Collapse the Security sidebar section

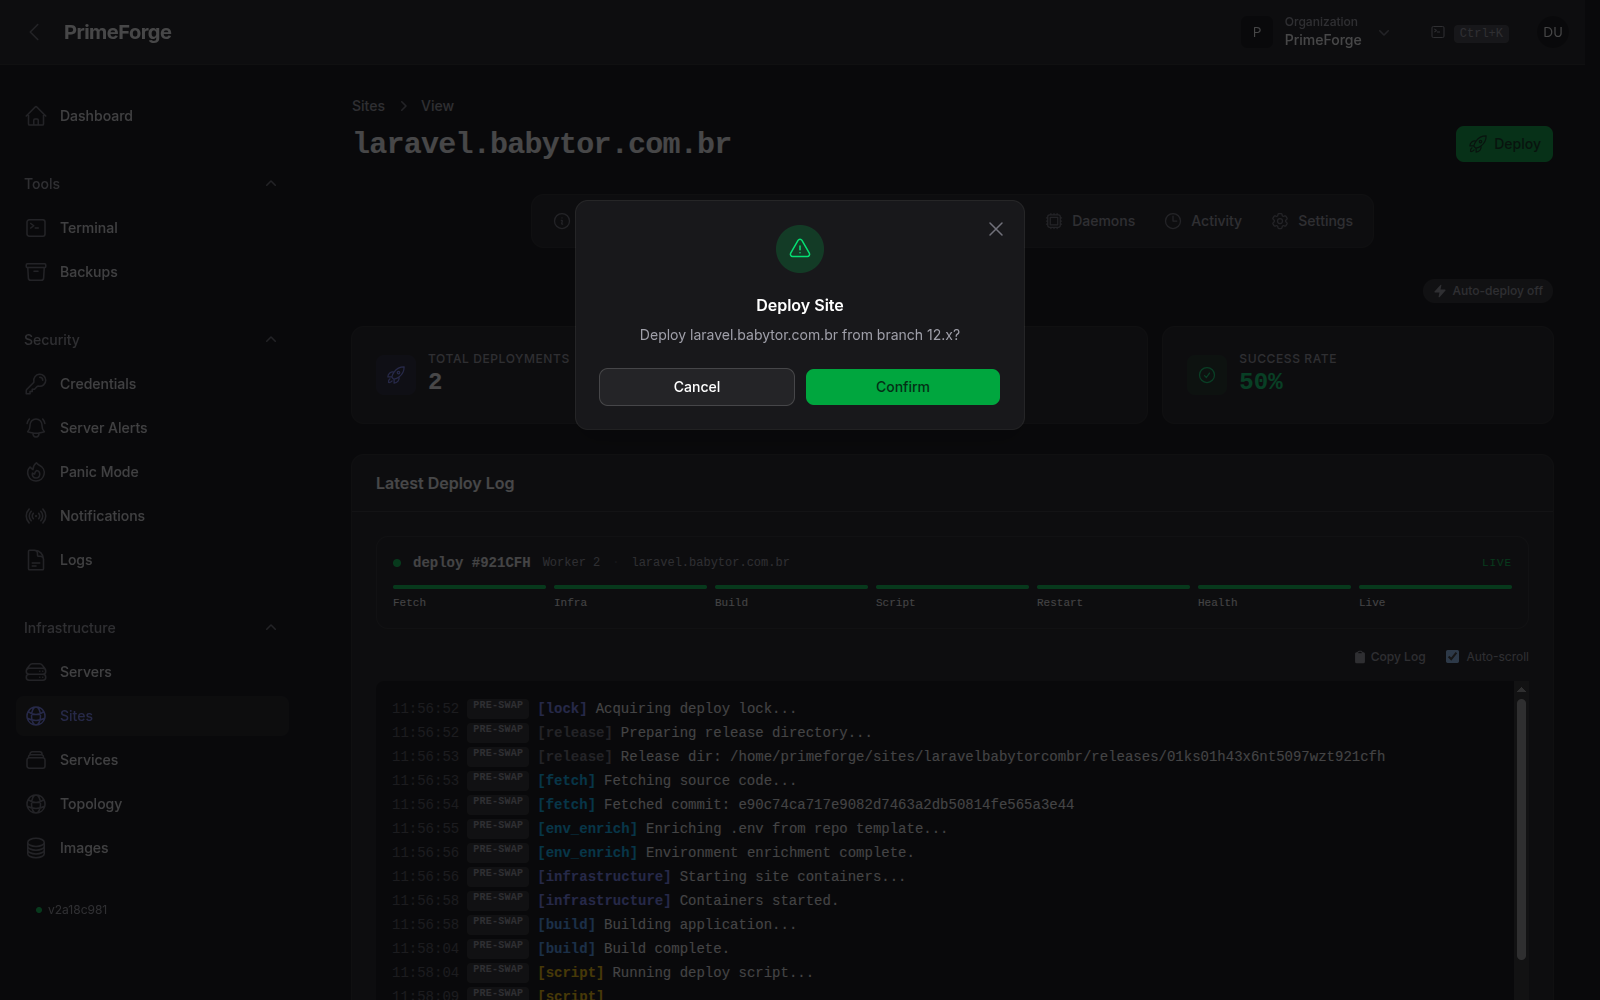click(271, 340)
